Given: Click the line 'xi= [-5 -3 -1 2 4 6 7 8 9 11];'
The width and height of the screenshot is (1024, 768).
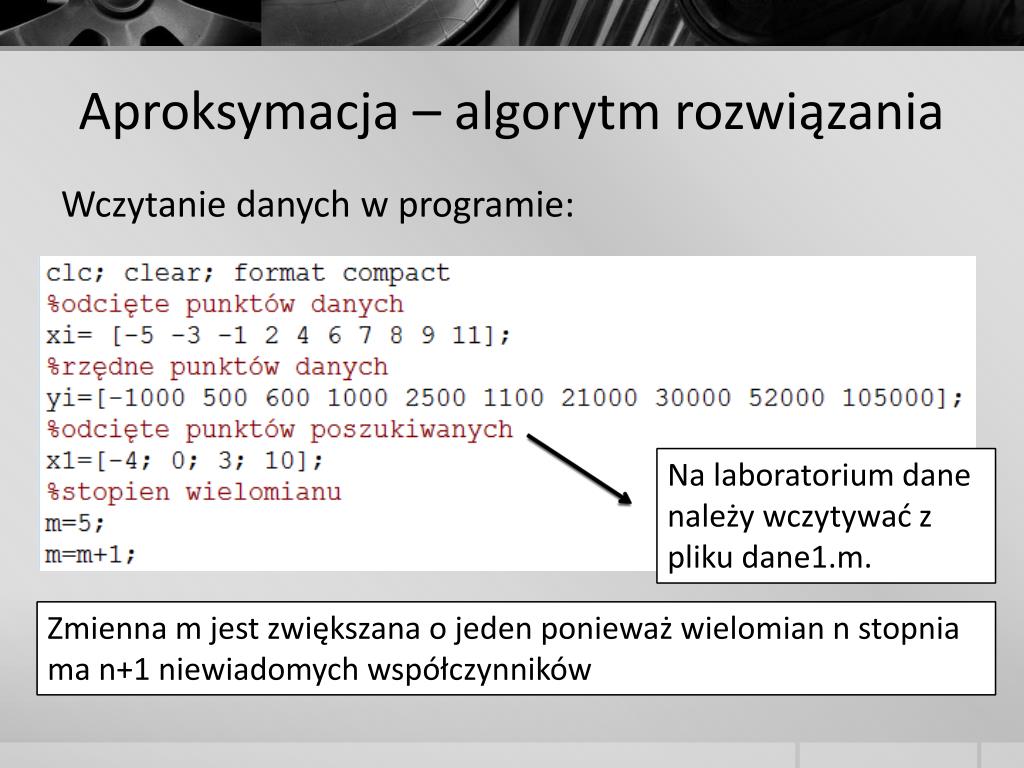Looking at the screenshot, I should tap(278, 335).
